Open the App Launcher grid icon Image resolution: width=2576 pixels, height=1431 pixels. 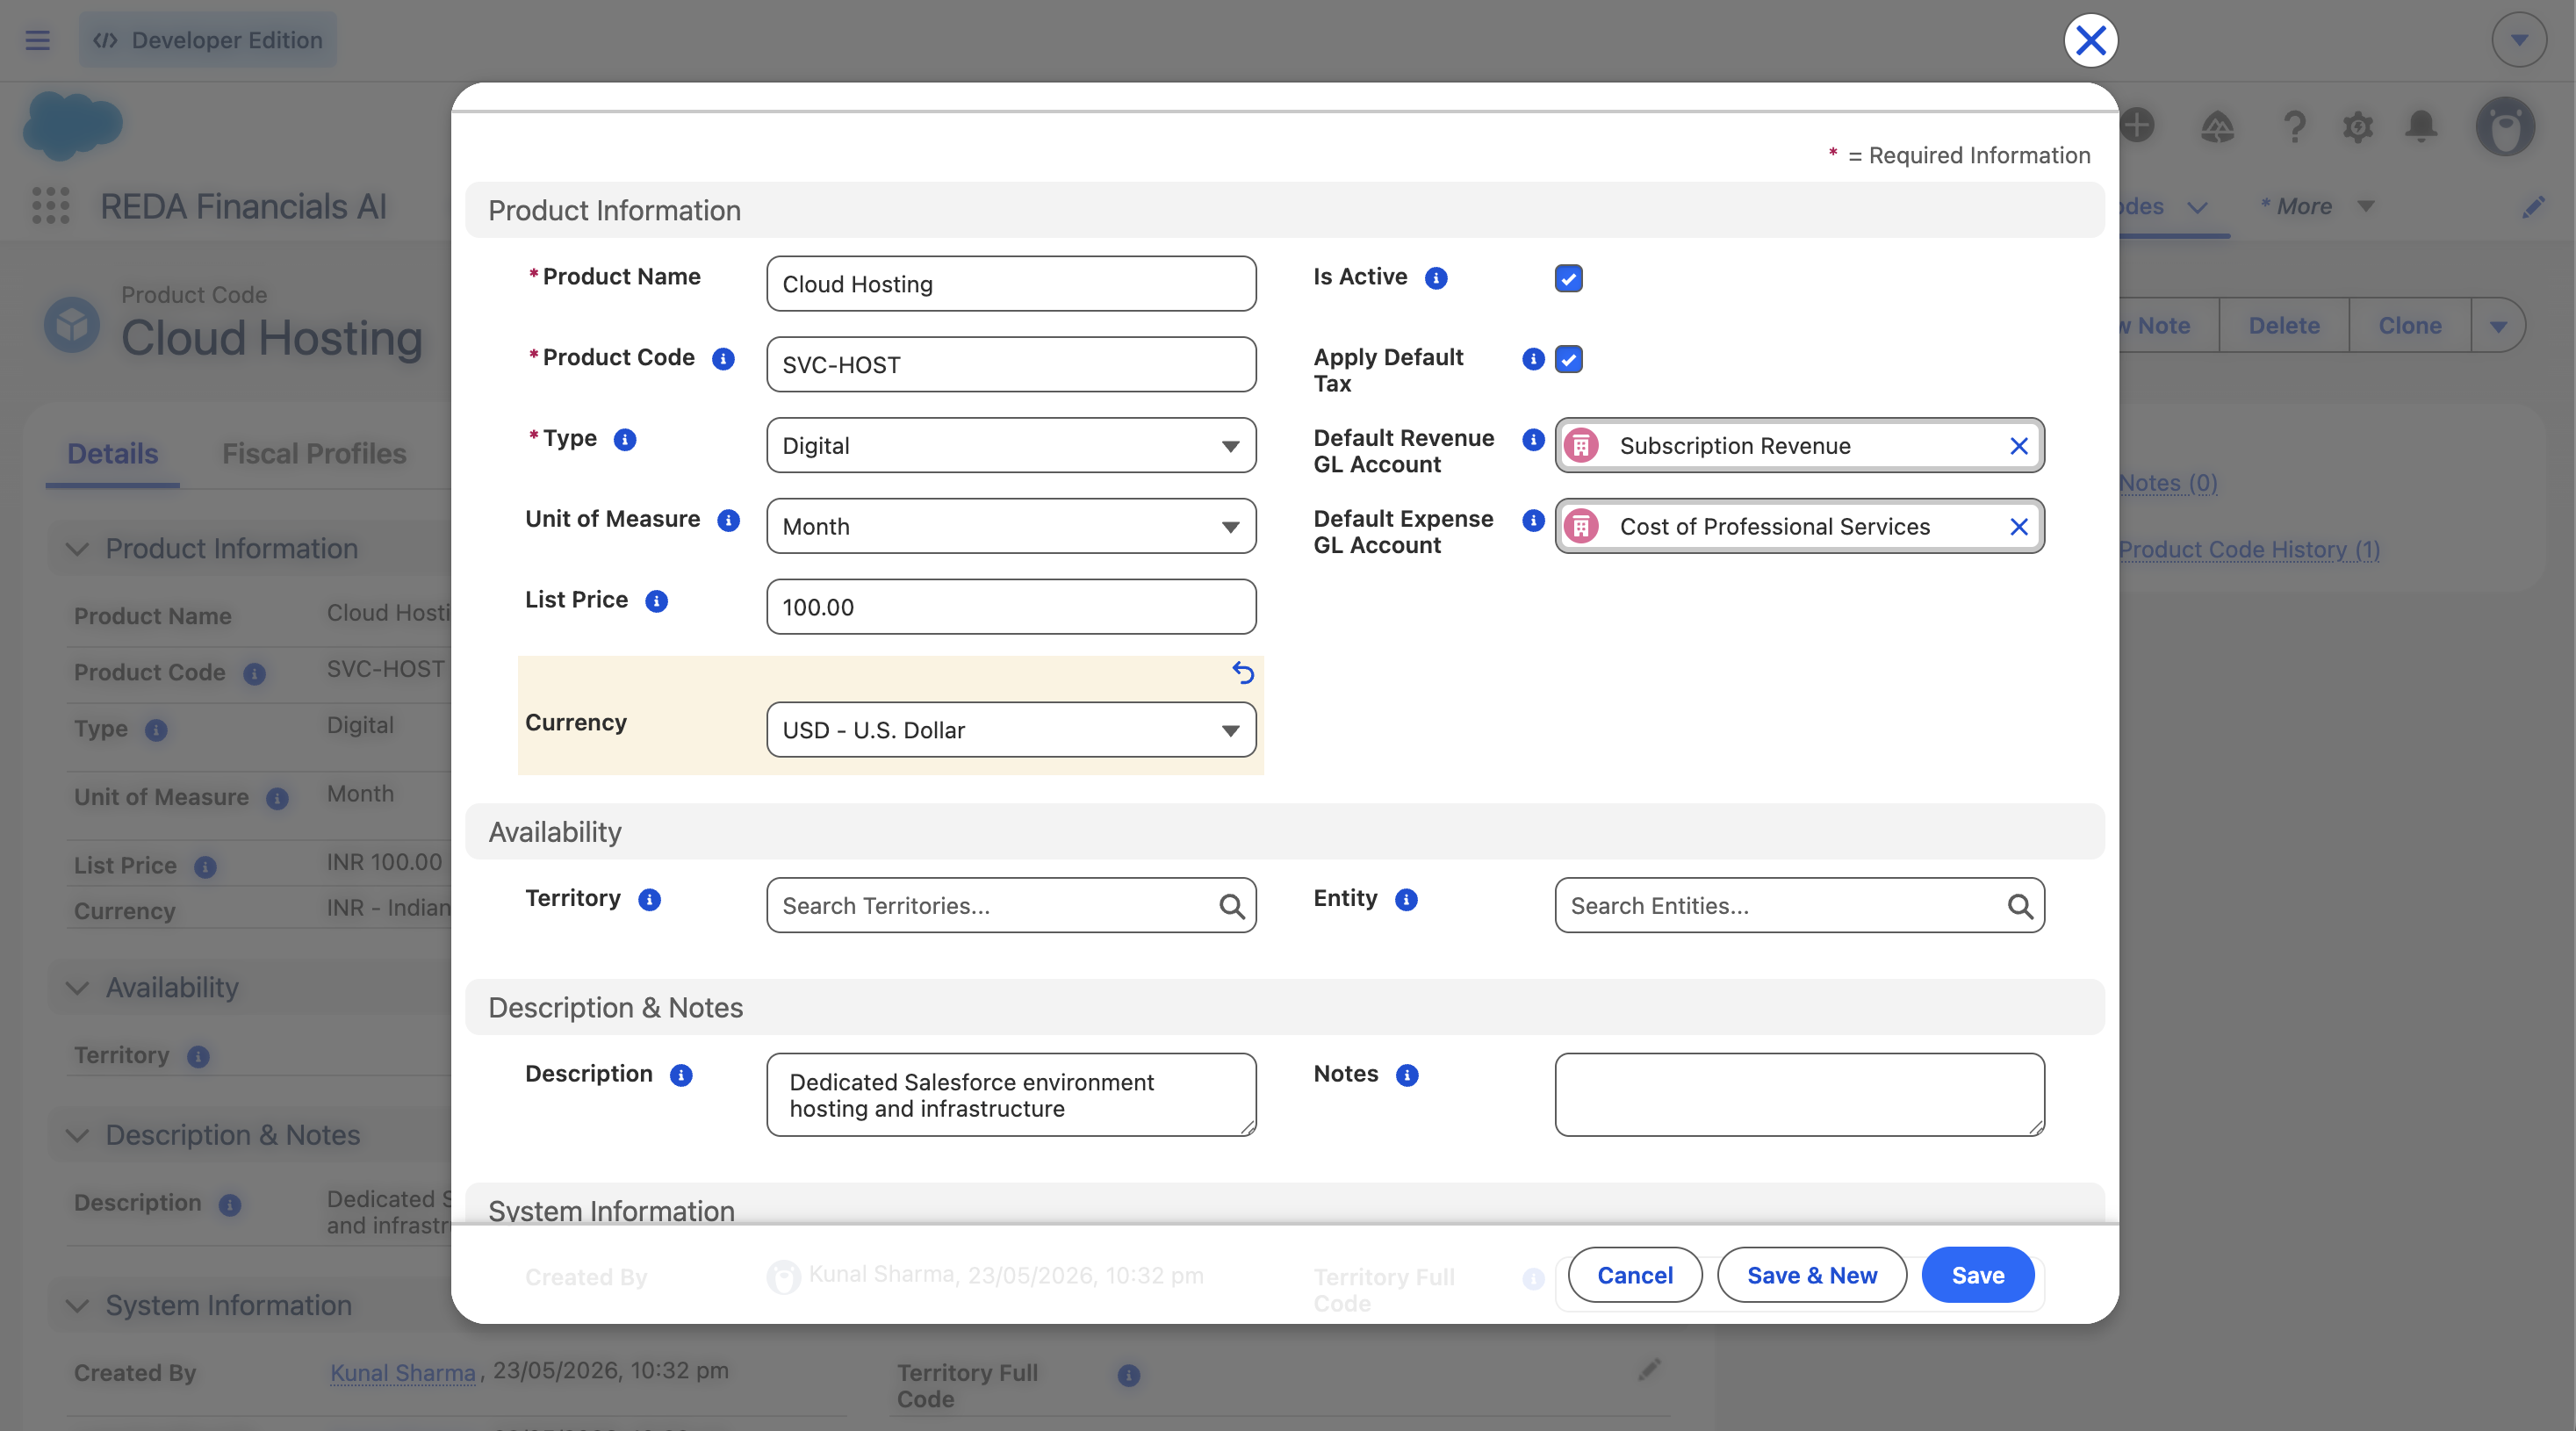(x=50, y=206)
